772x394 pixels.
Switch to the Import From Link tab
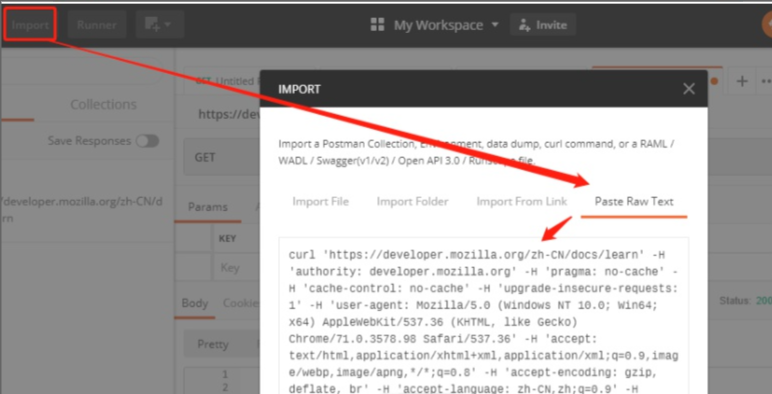(522, 201)
